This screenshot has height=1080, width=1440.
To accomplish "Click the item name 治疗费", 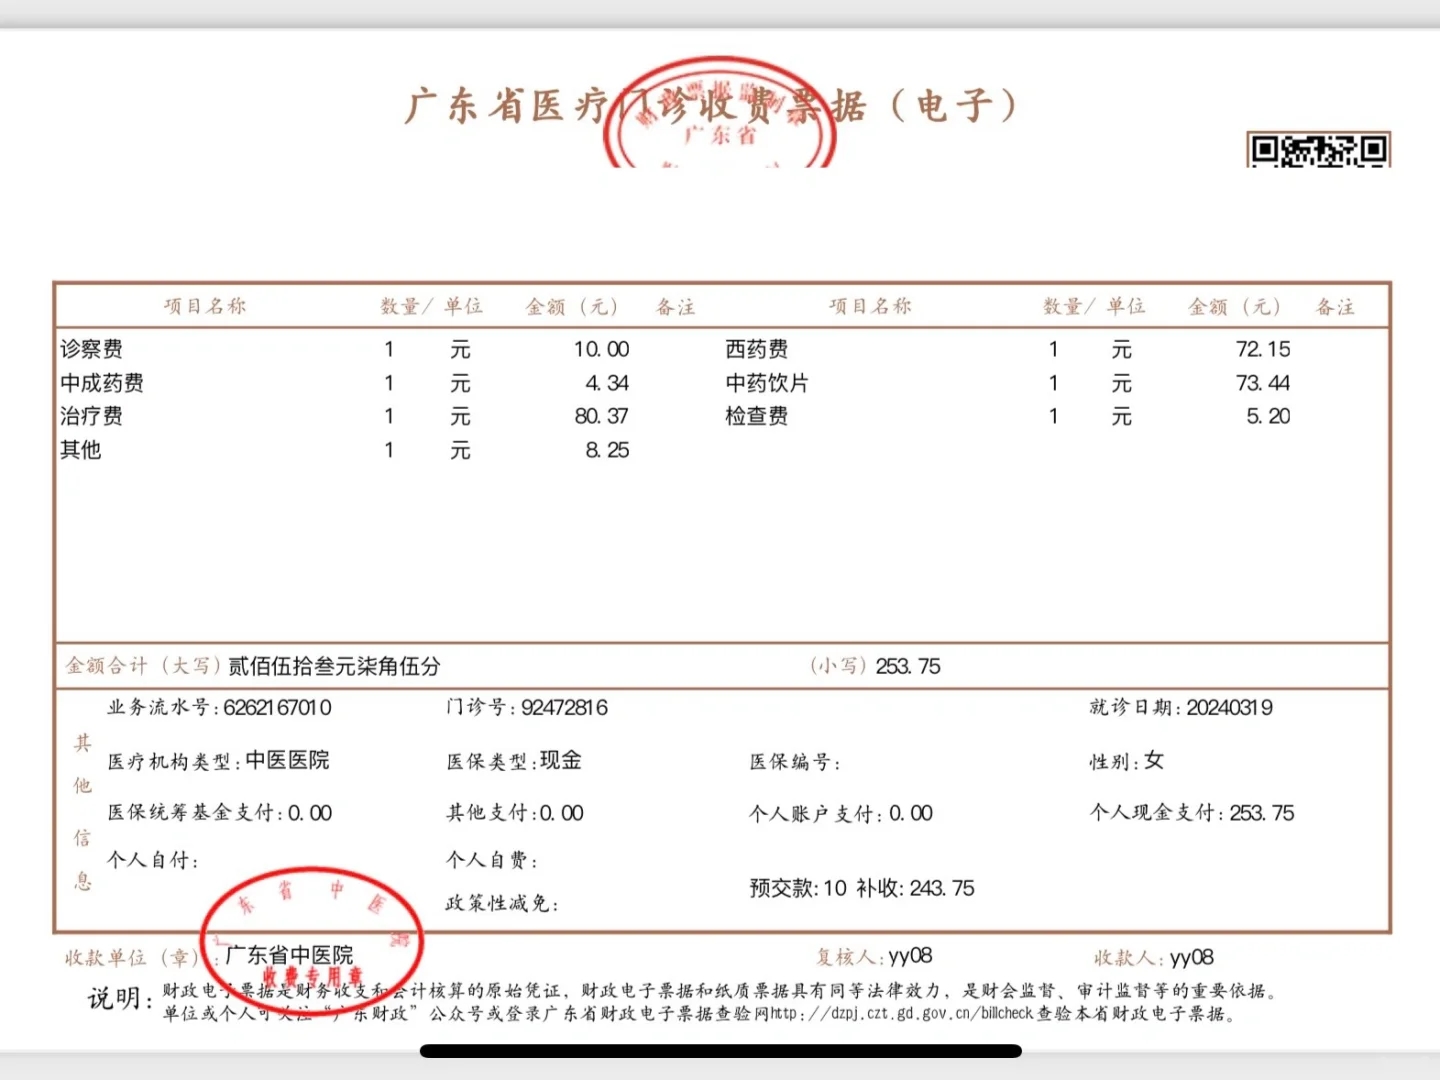I will pos(91,416).
